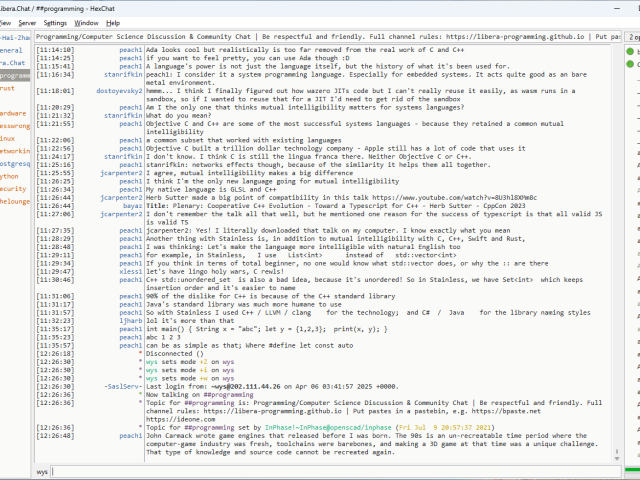Open the thelounge channel

pos(15,201)
